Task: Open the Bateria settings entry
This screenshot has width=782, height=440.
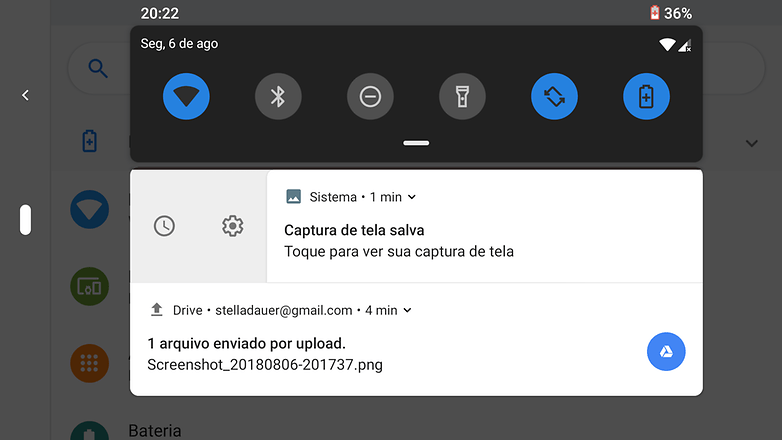Action: tap(155, 431)
